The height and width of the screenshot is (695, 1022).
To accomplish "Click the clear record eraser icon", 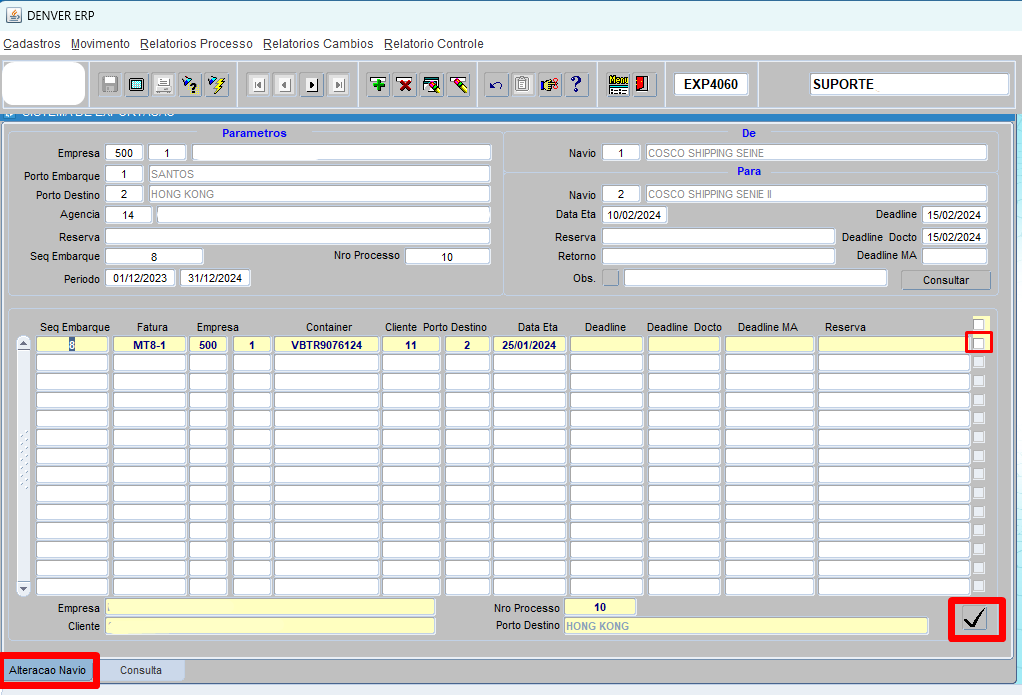I will tap(458, 85).
